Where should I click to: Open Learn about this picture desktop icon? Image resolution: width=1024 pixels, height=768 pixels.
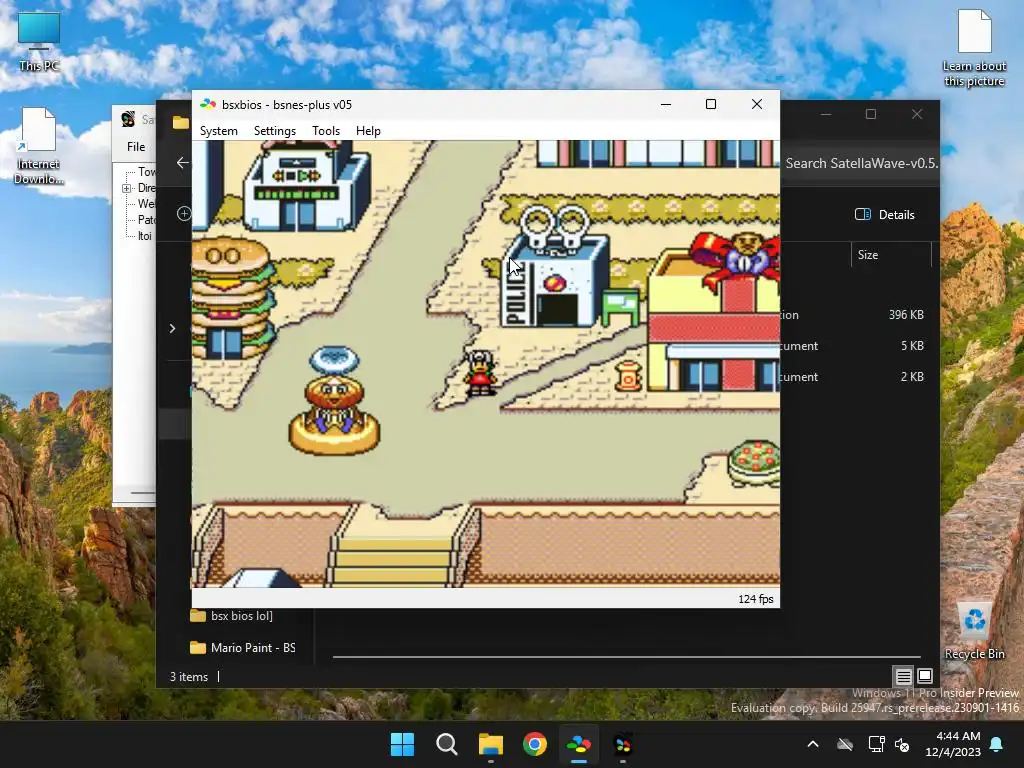(x=974, y=47)
